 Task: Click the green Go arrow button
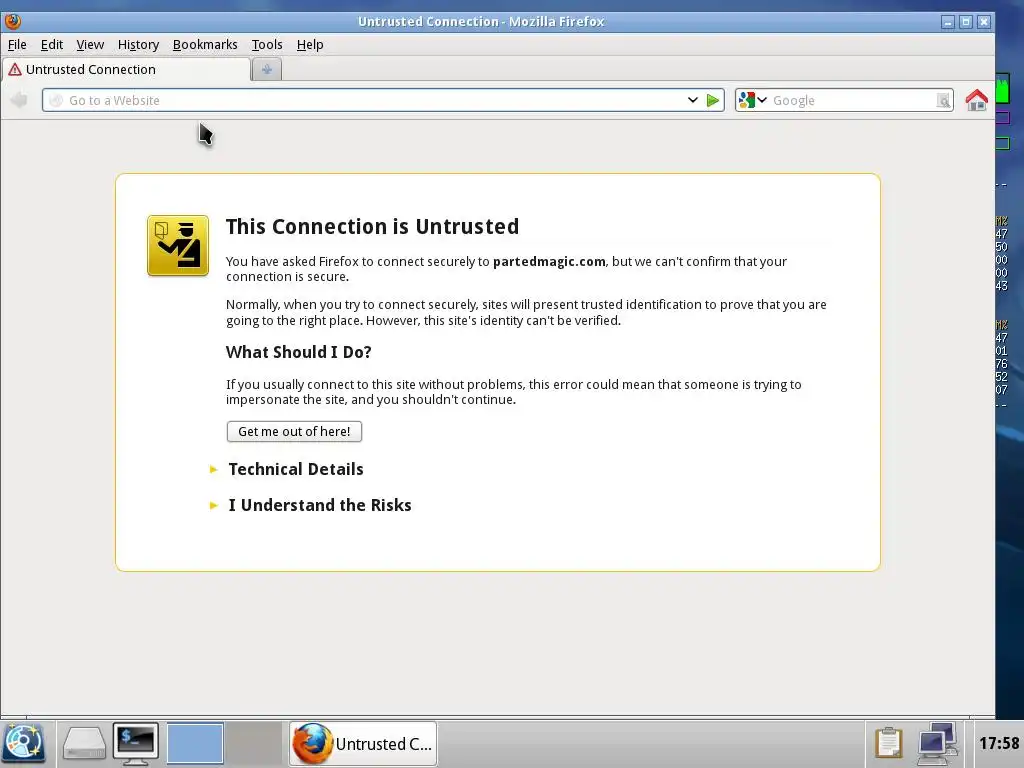(x=713, y=100)
